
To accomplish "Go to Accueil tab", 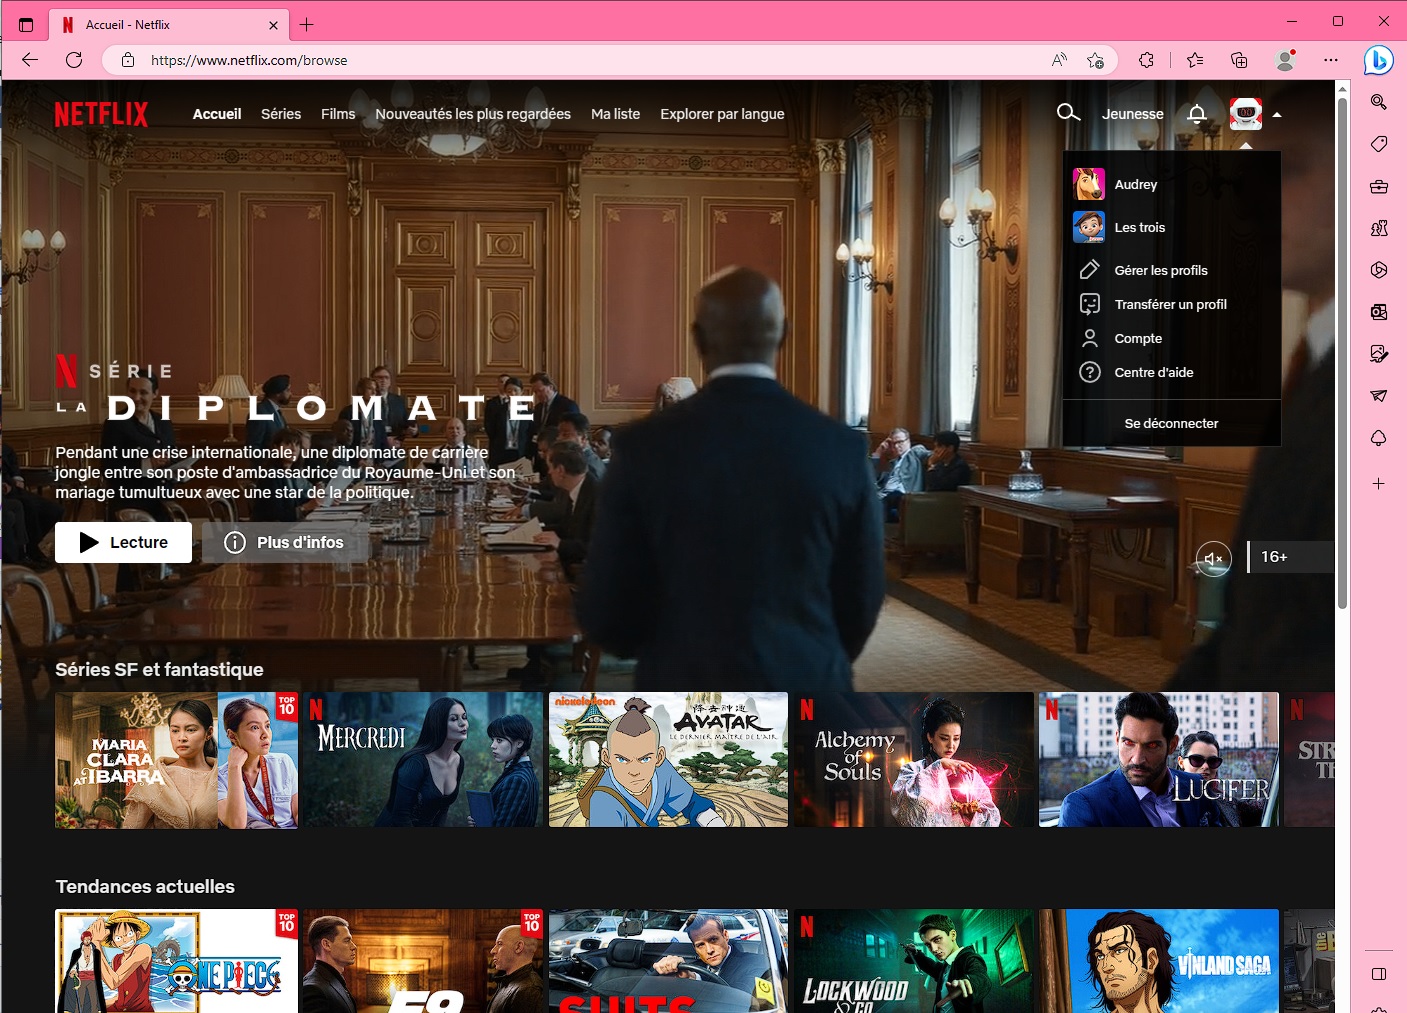I will pos(217,114).
